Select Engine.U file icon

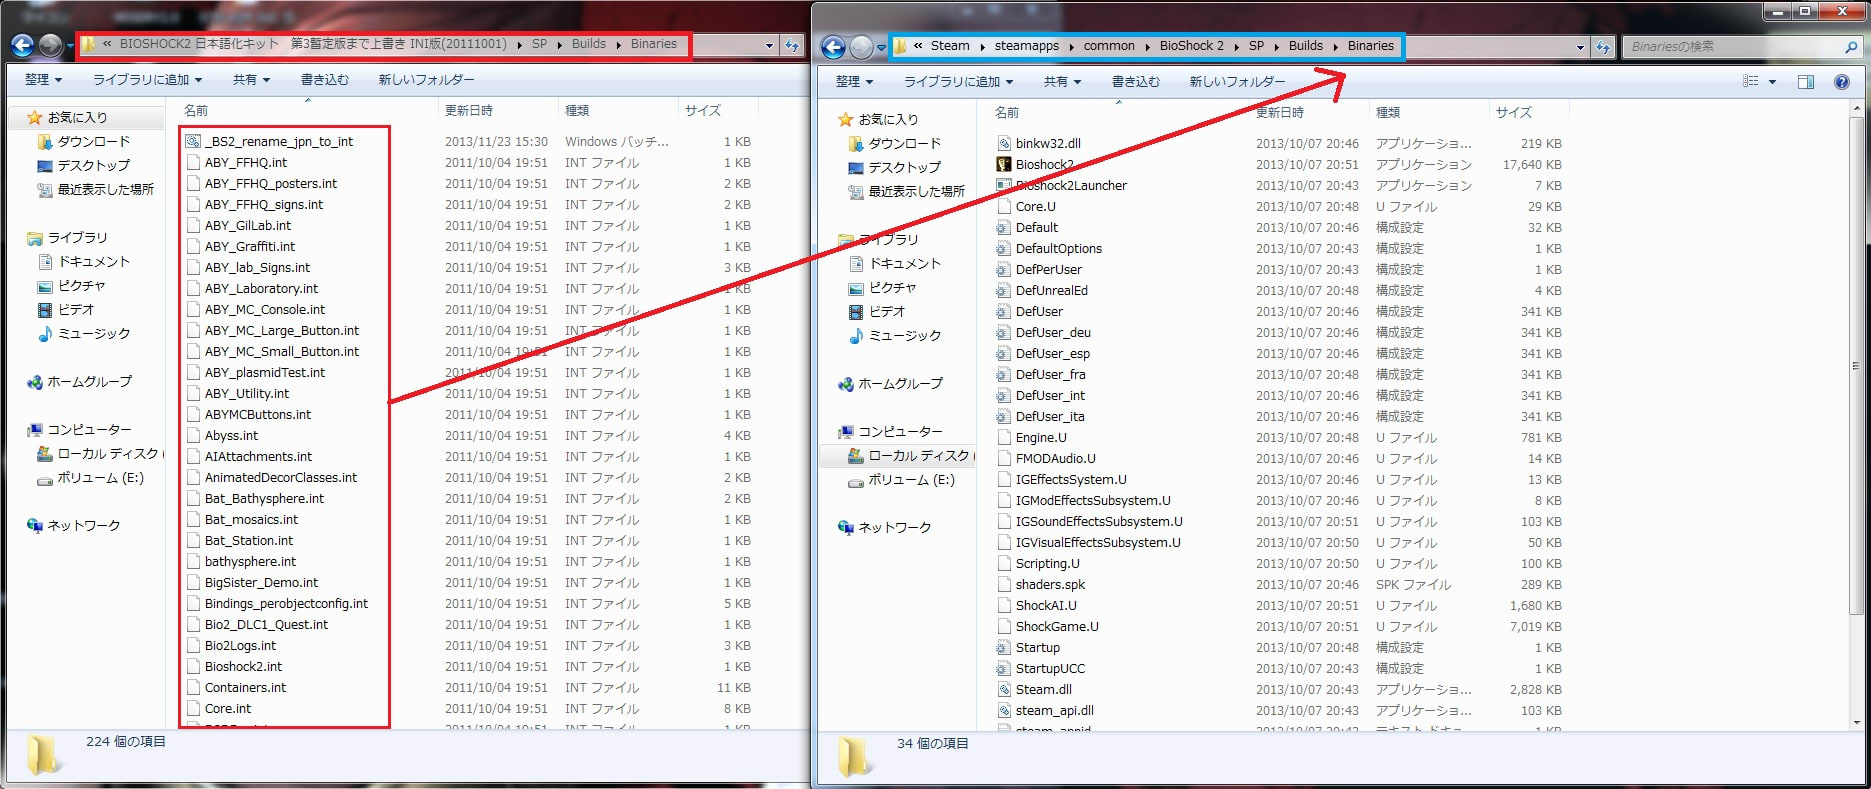1004,438
